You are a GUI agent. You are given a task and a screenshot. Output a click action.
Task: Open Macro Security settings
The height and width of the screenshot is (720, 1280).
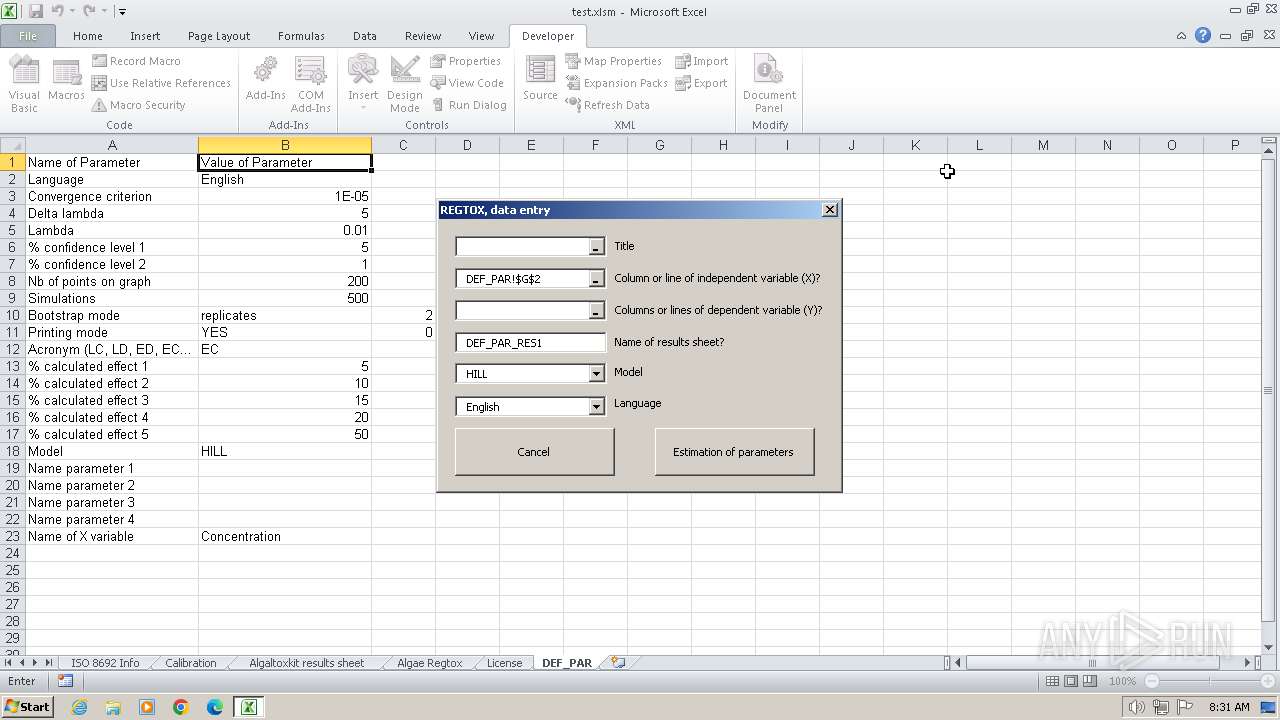(139, 105)
